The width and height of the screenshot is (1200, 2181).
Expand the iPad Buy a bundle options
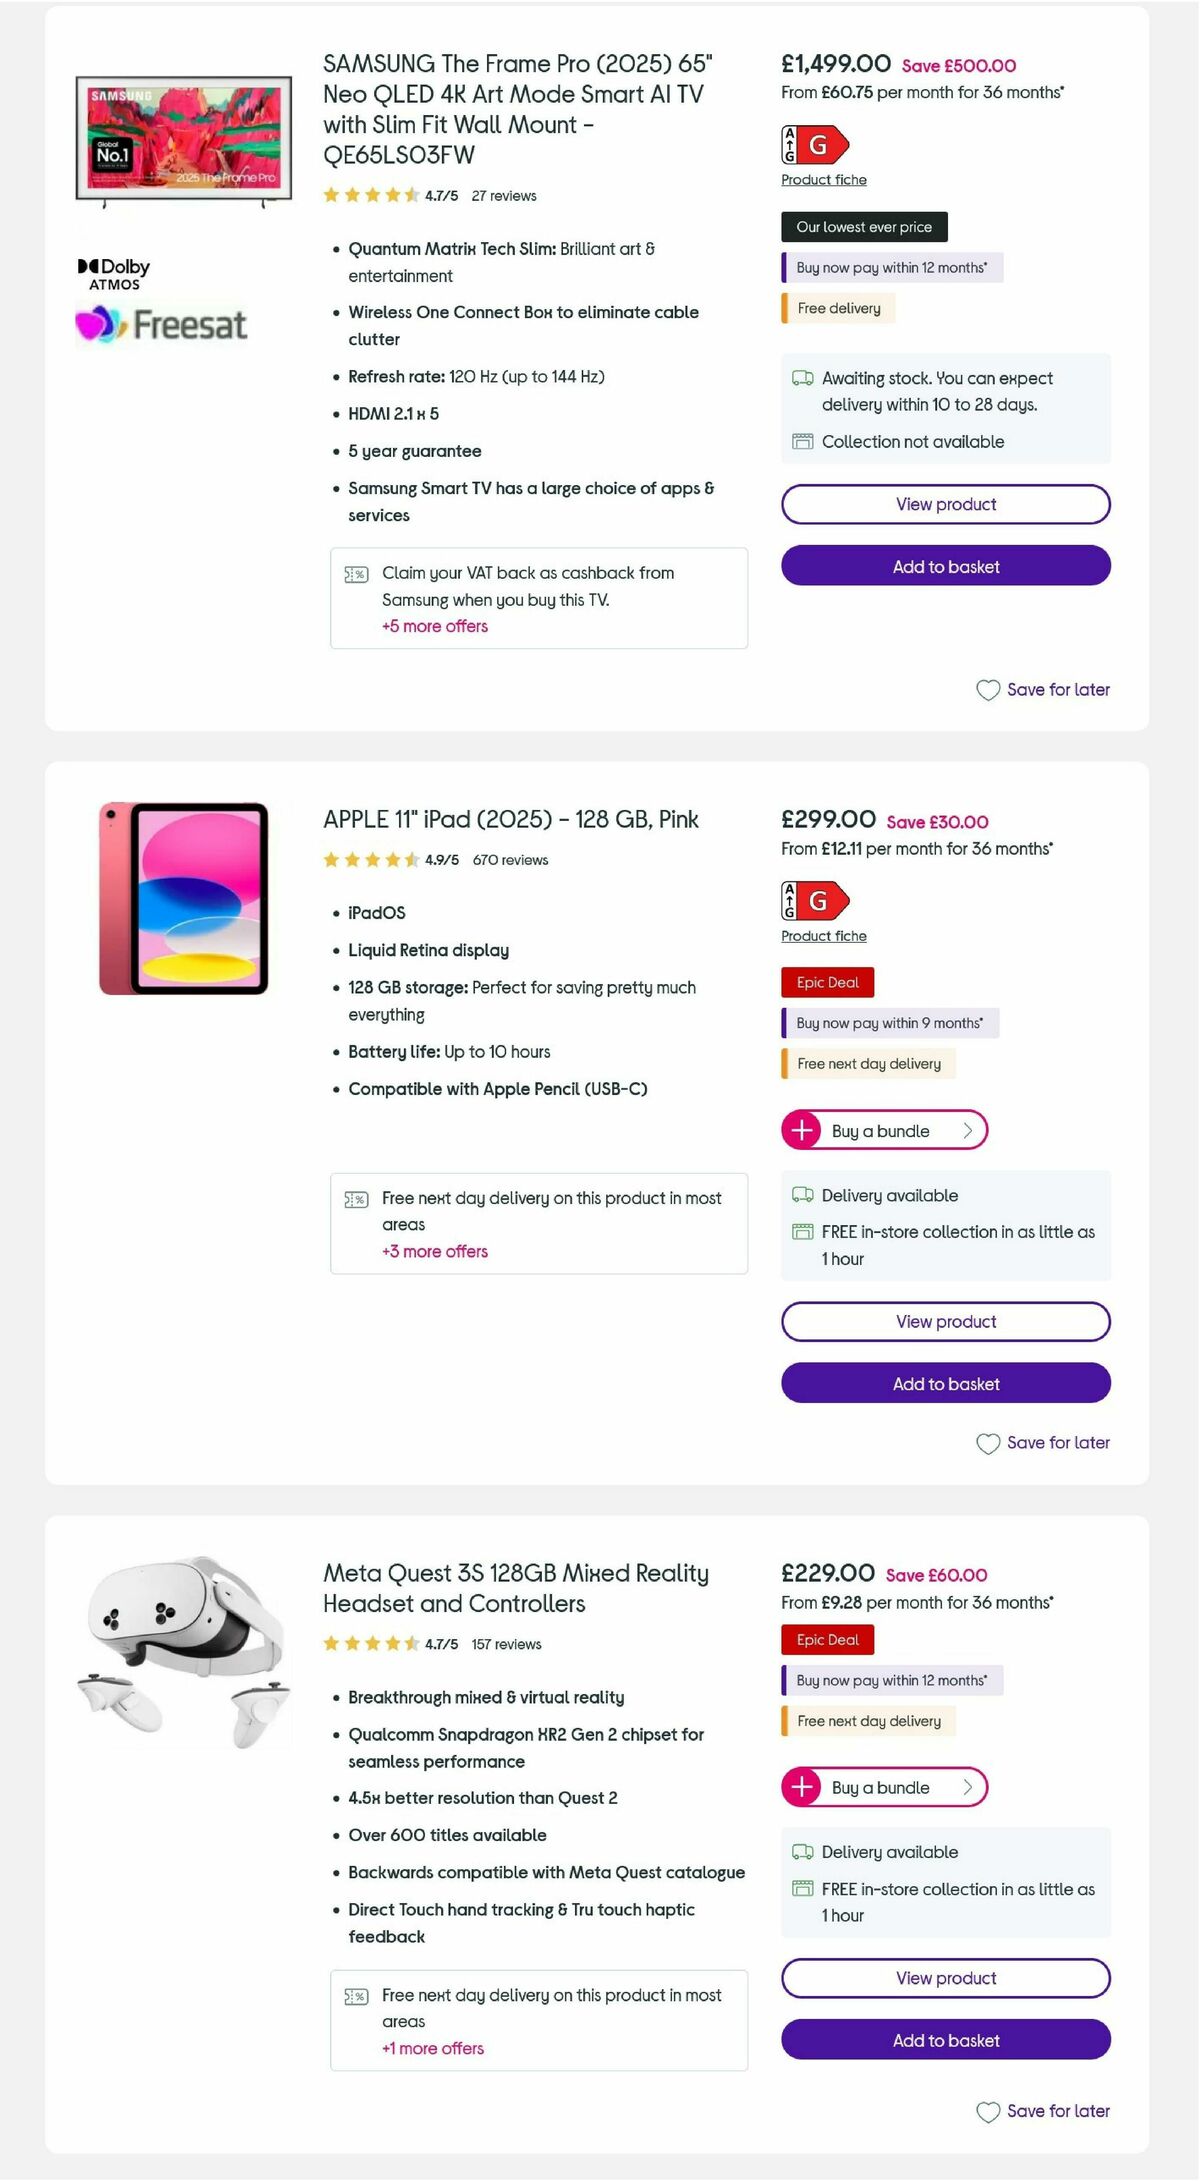[883, 1130]
